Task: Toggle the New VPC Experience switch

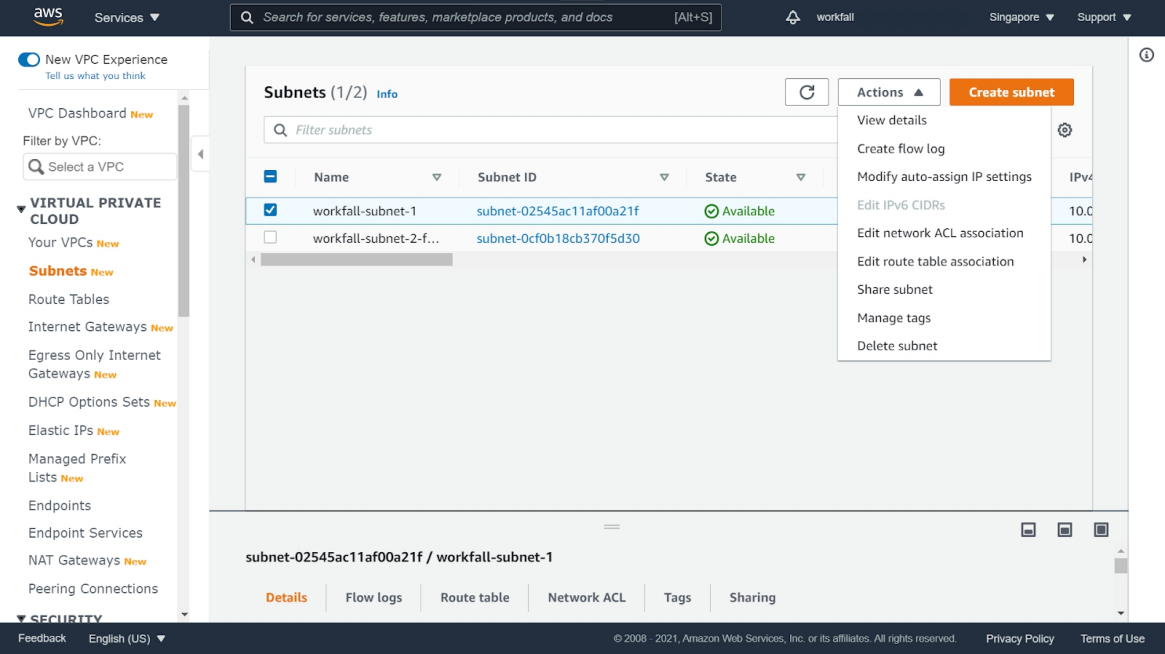Action: [29, 60]
